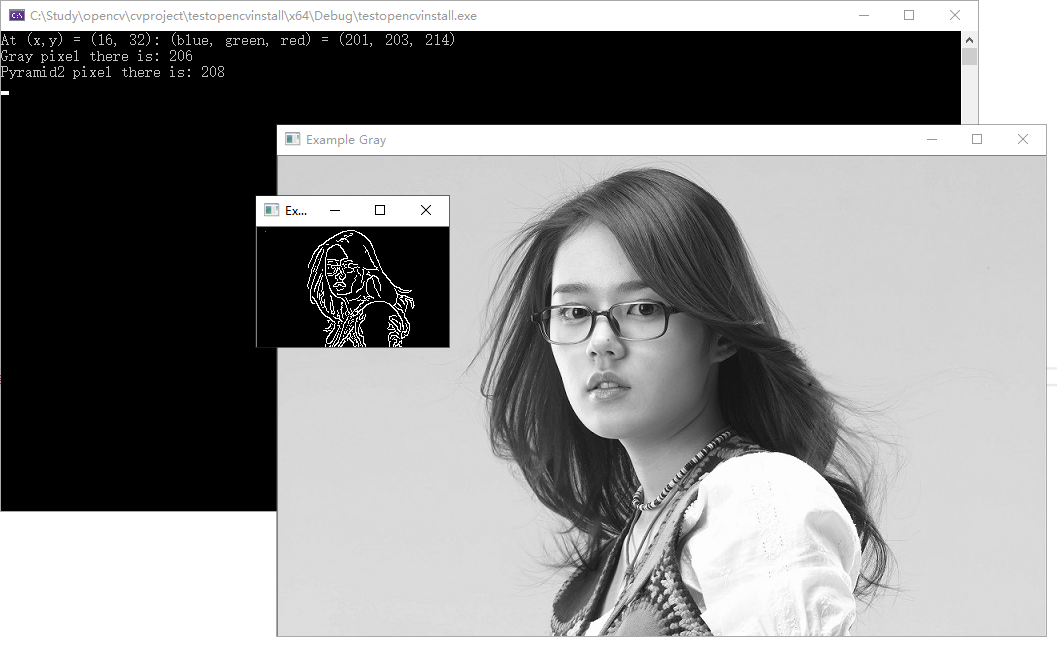Maximize the small Ex... edge window
This screenshot has width=1057, height=656.
(x=380, y=210)
